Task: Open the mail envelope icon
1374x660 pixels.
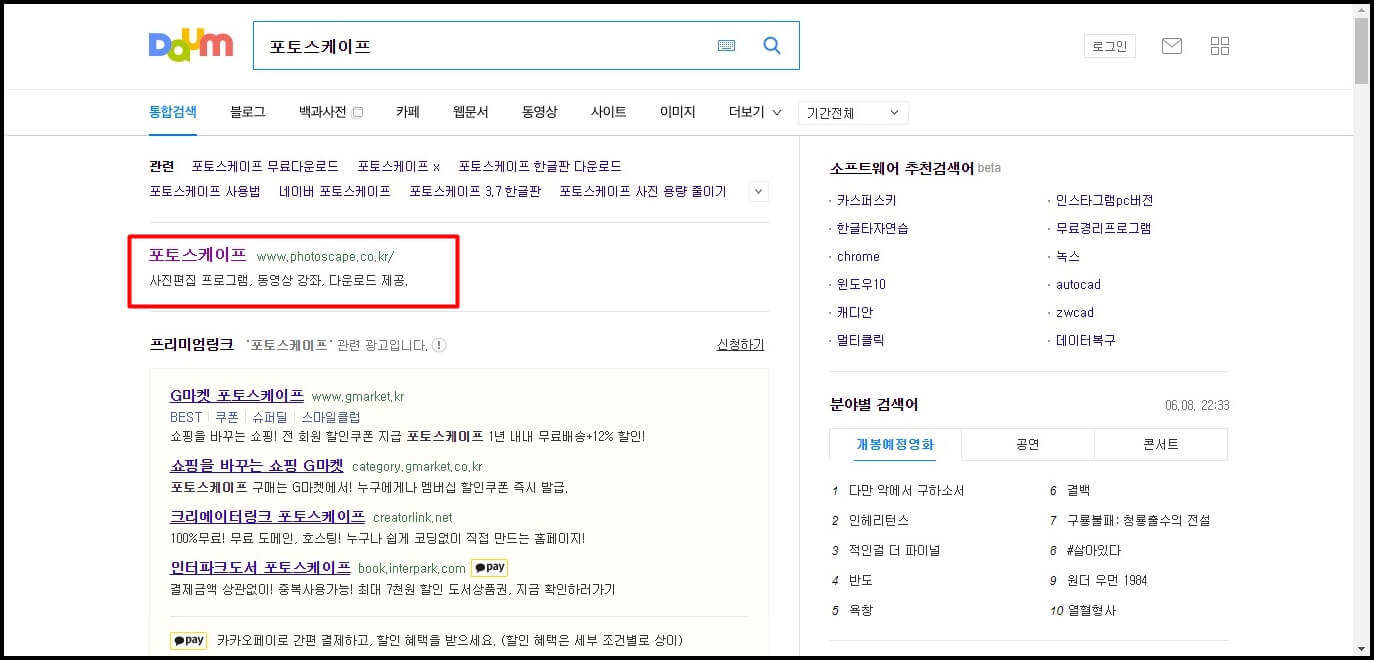Action: pyautogui.click(x=1171, y=46)
